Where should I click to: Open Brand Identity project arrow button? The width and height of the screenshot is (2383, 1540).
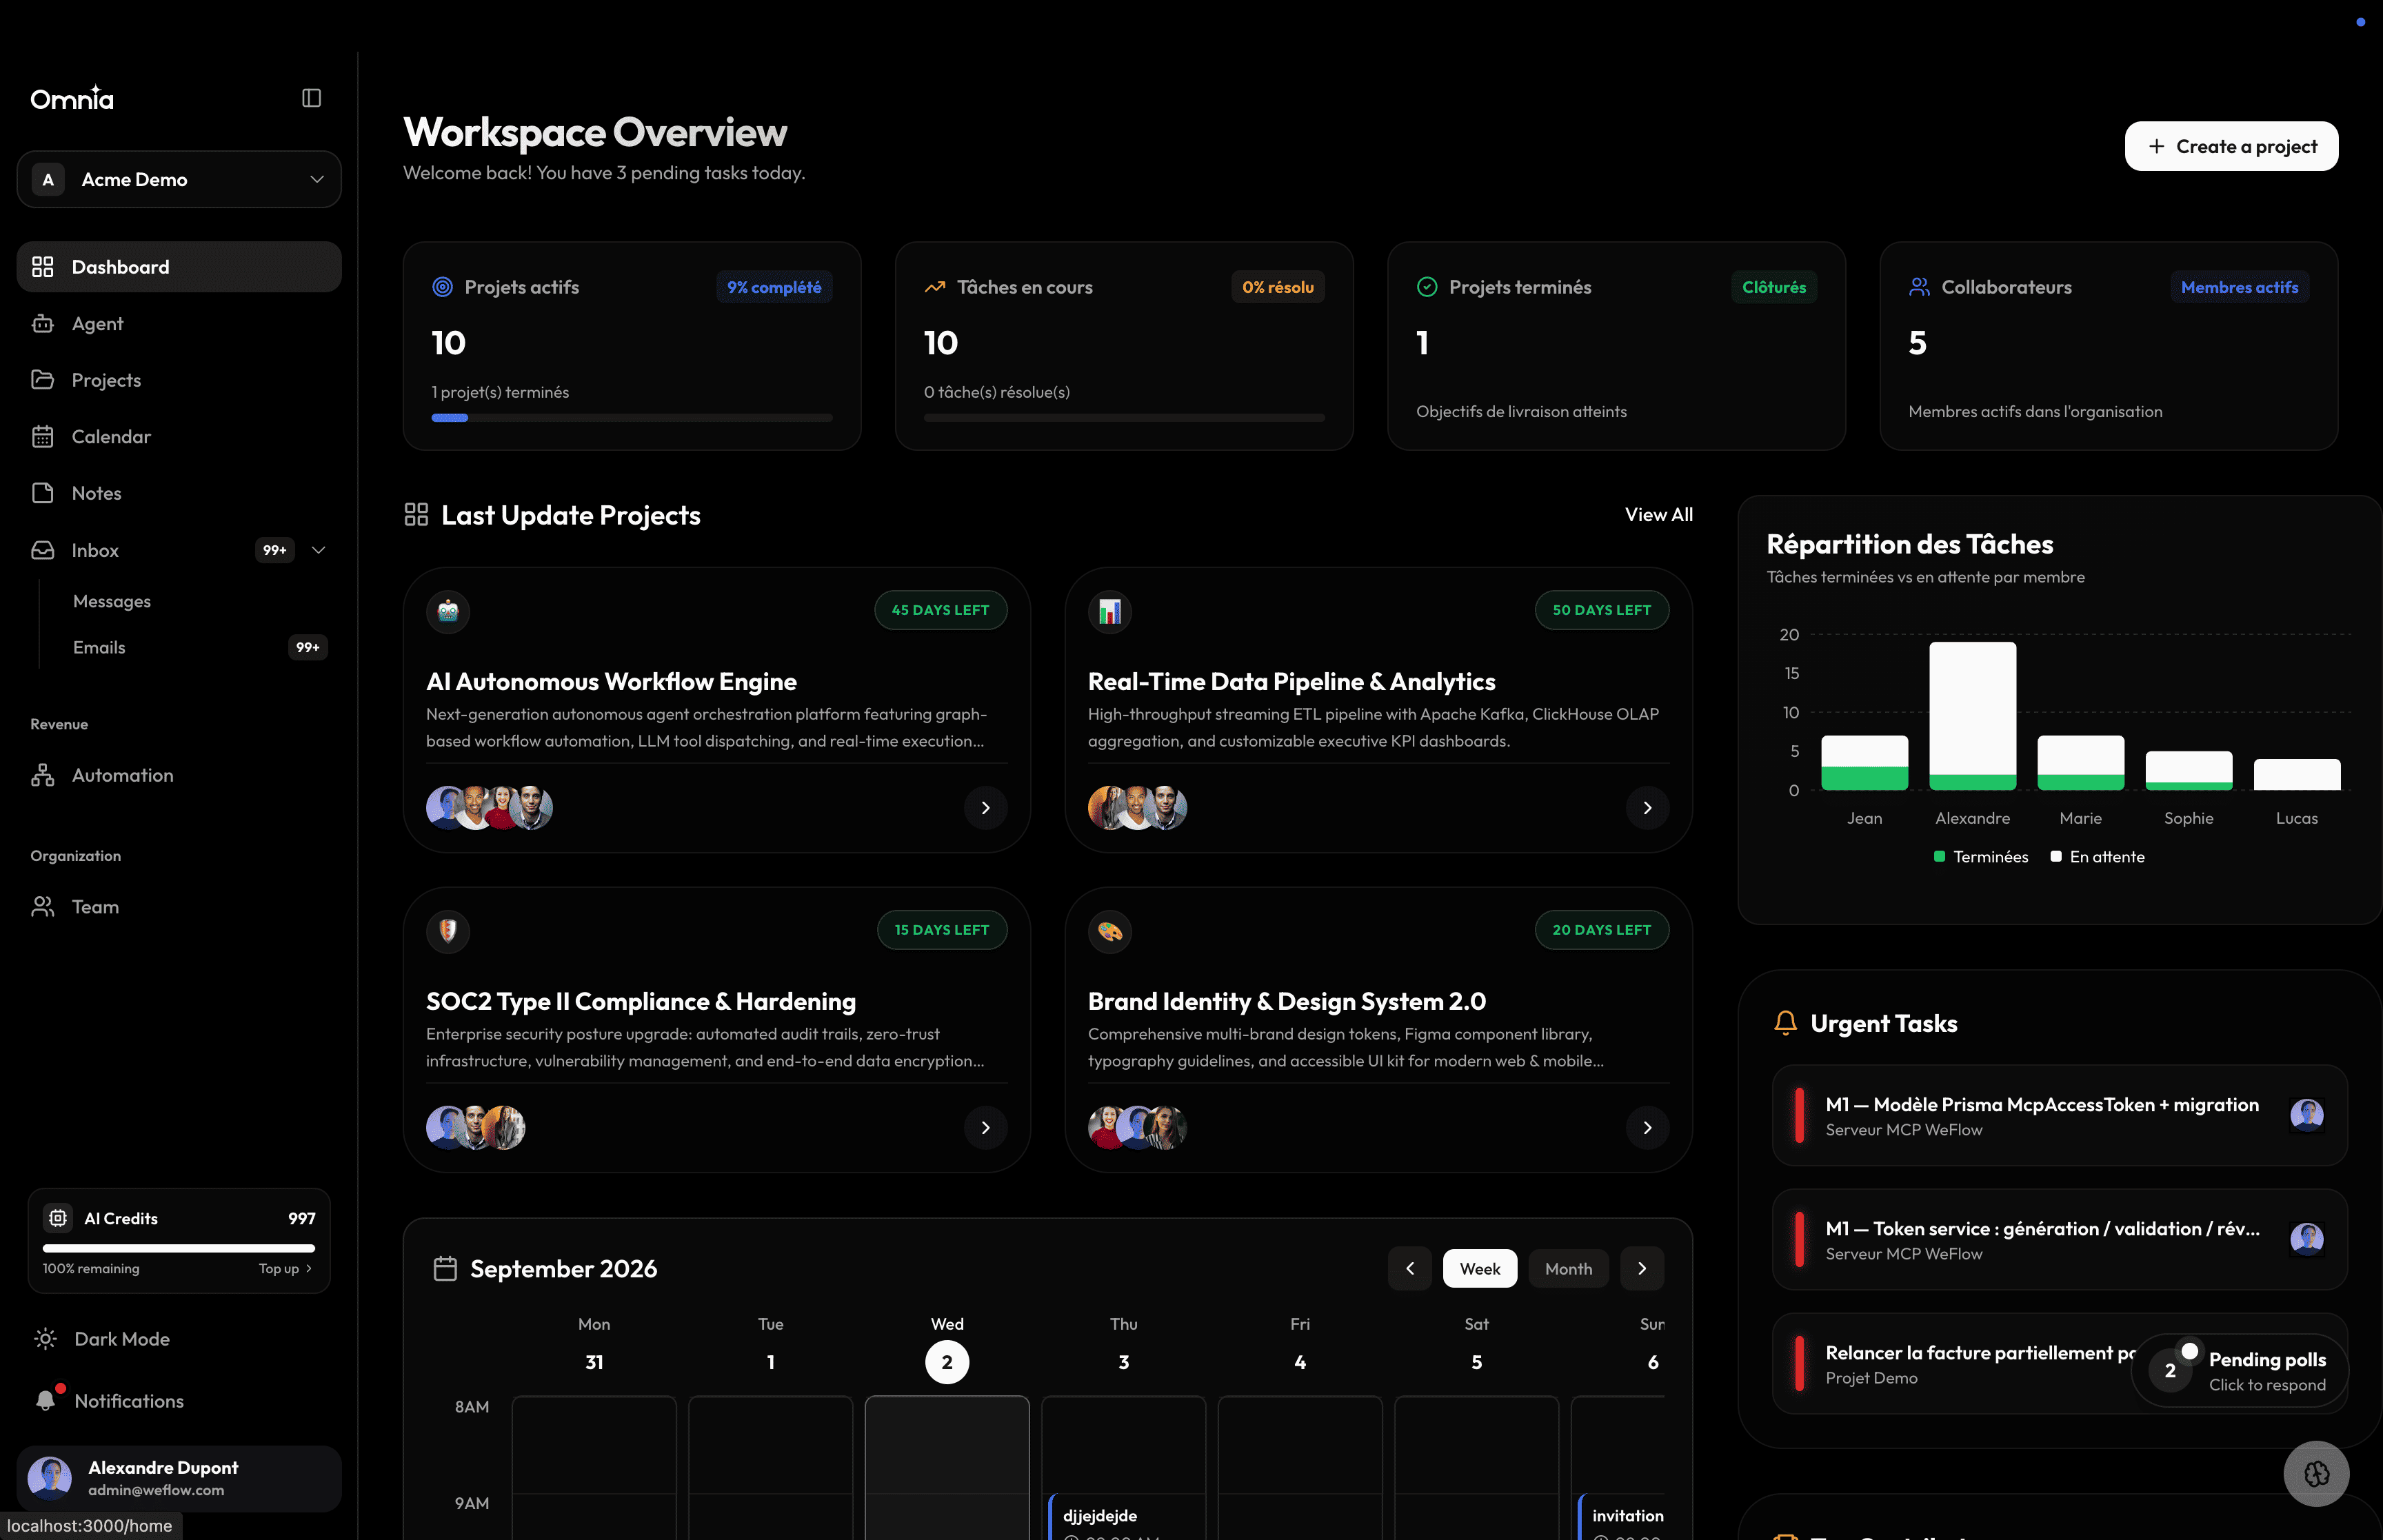click(1647, 1127)
